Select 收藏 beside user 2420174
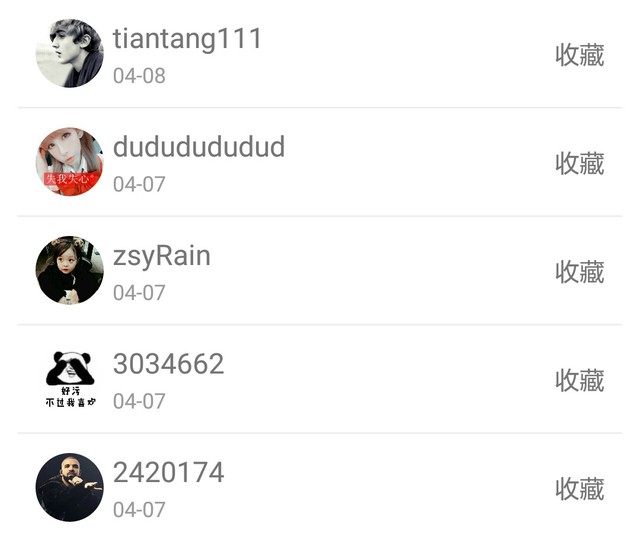The height and width of the screenshot is (539, 640). [x=580, y=489]
